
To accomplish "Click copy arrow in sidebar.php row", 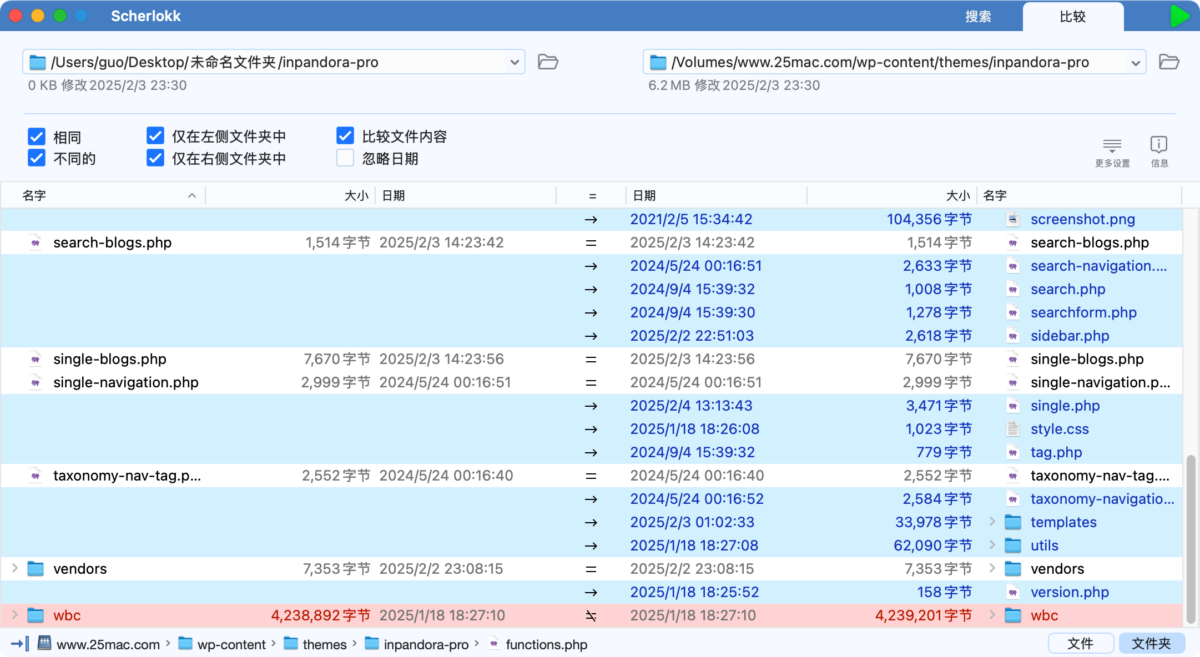I will [591, 336].
